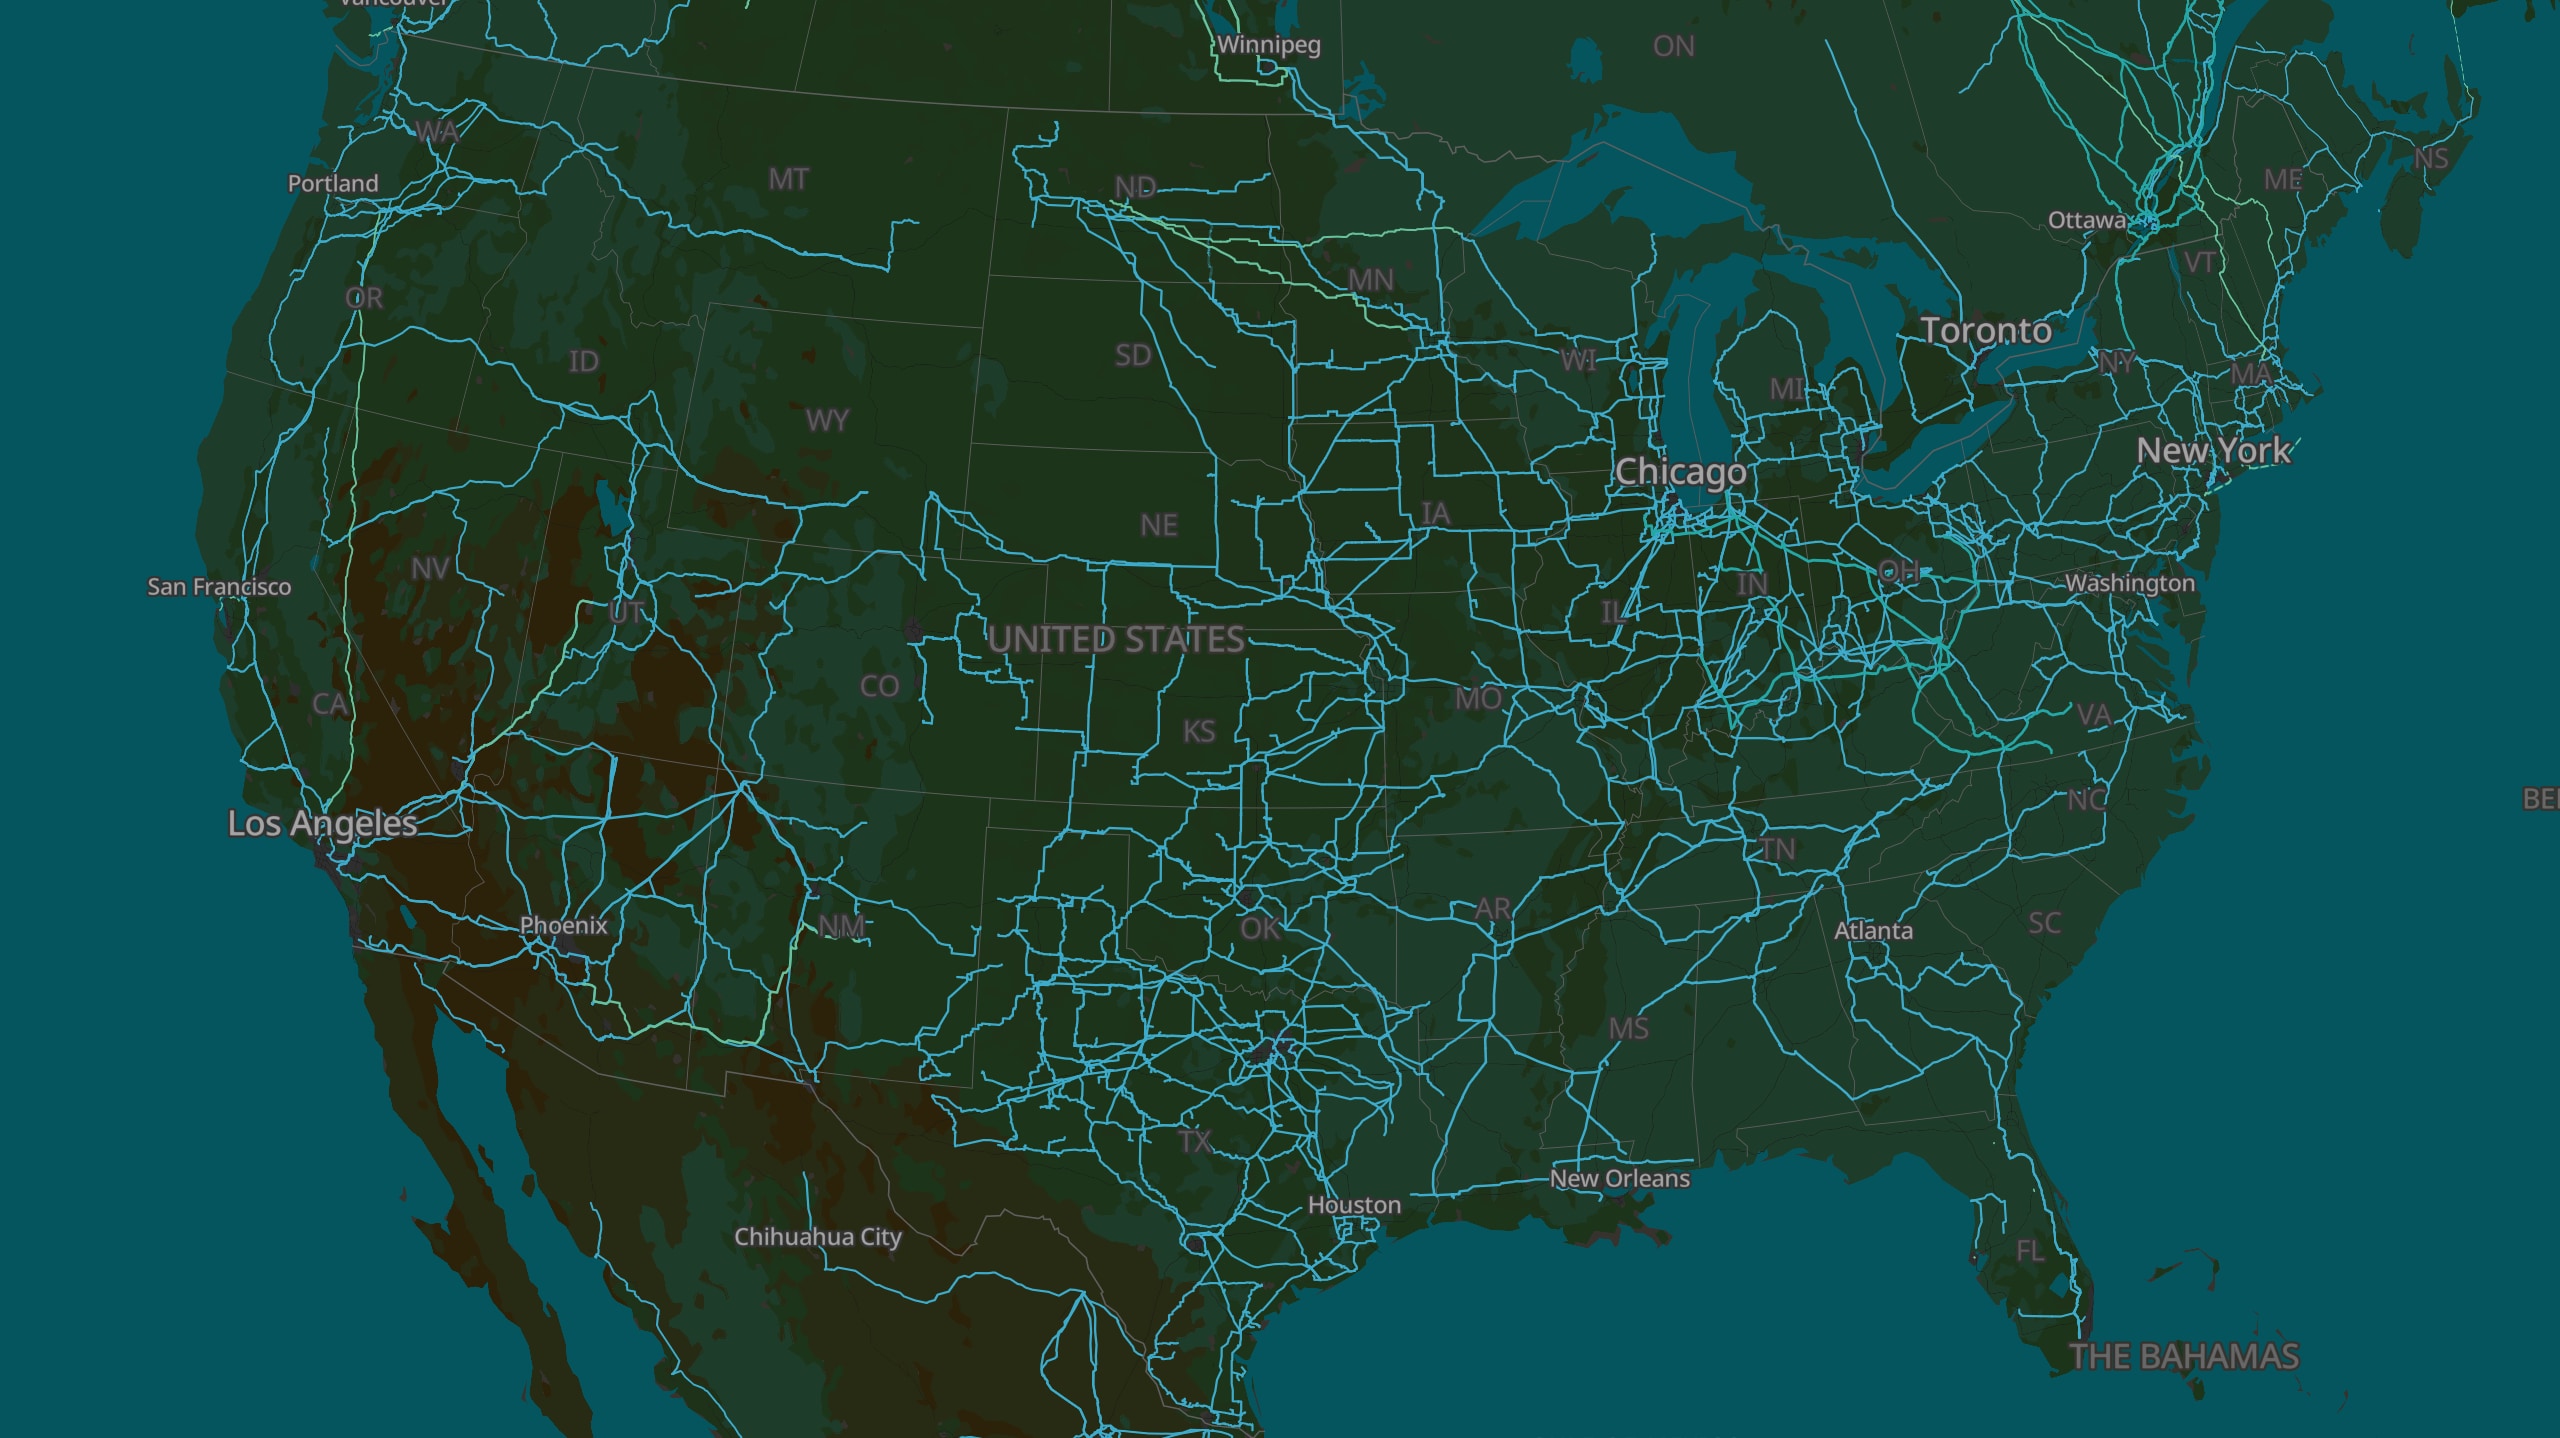Click the CO state label
This screenshot has height=1438, width=2560.
(879, 686)
